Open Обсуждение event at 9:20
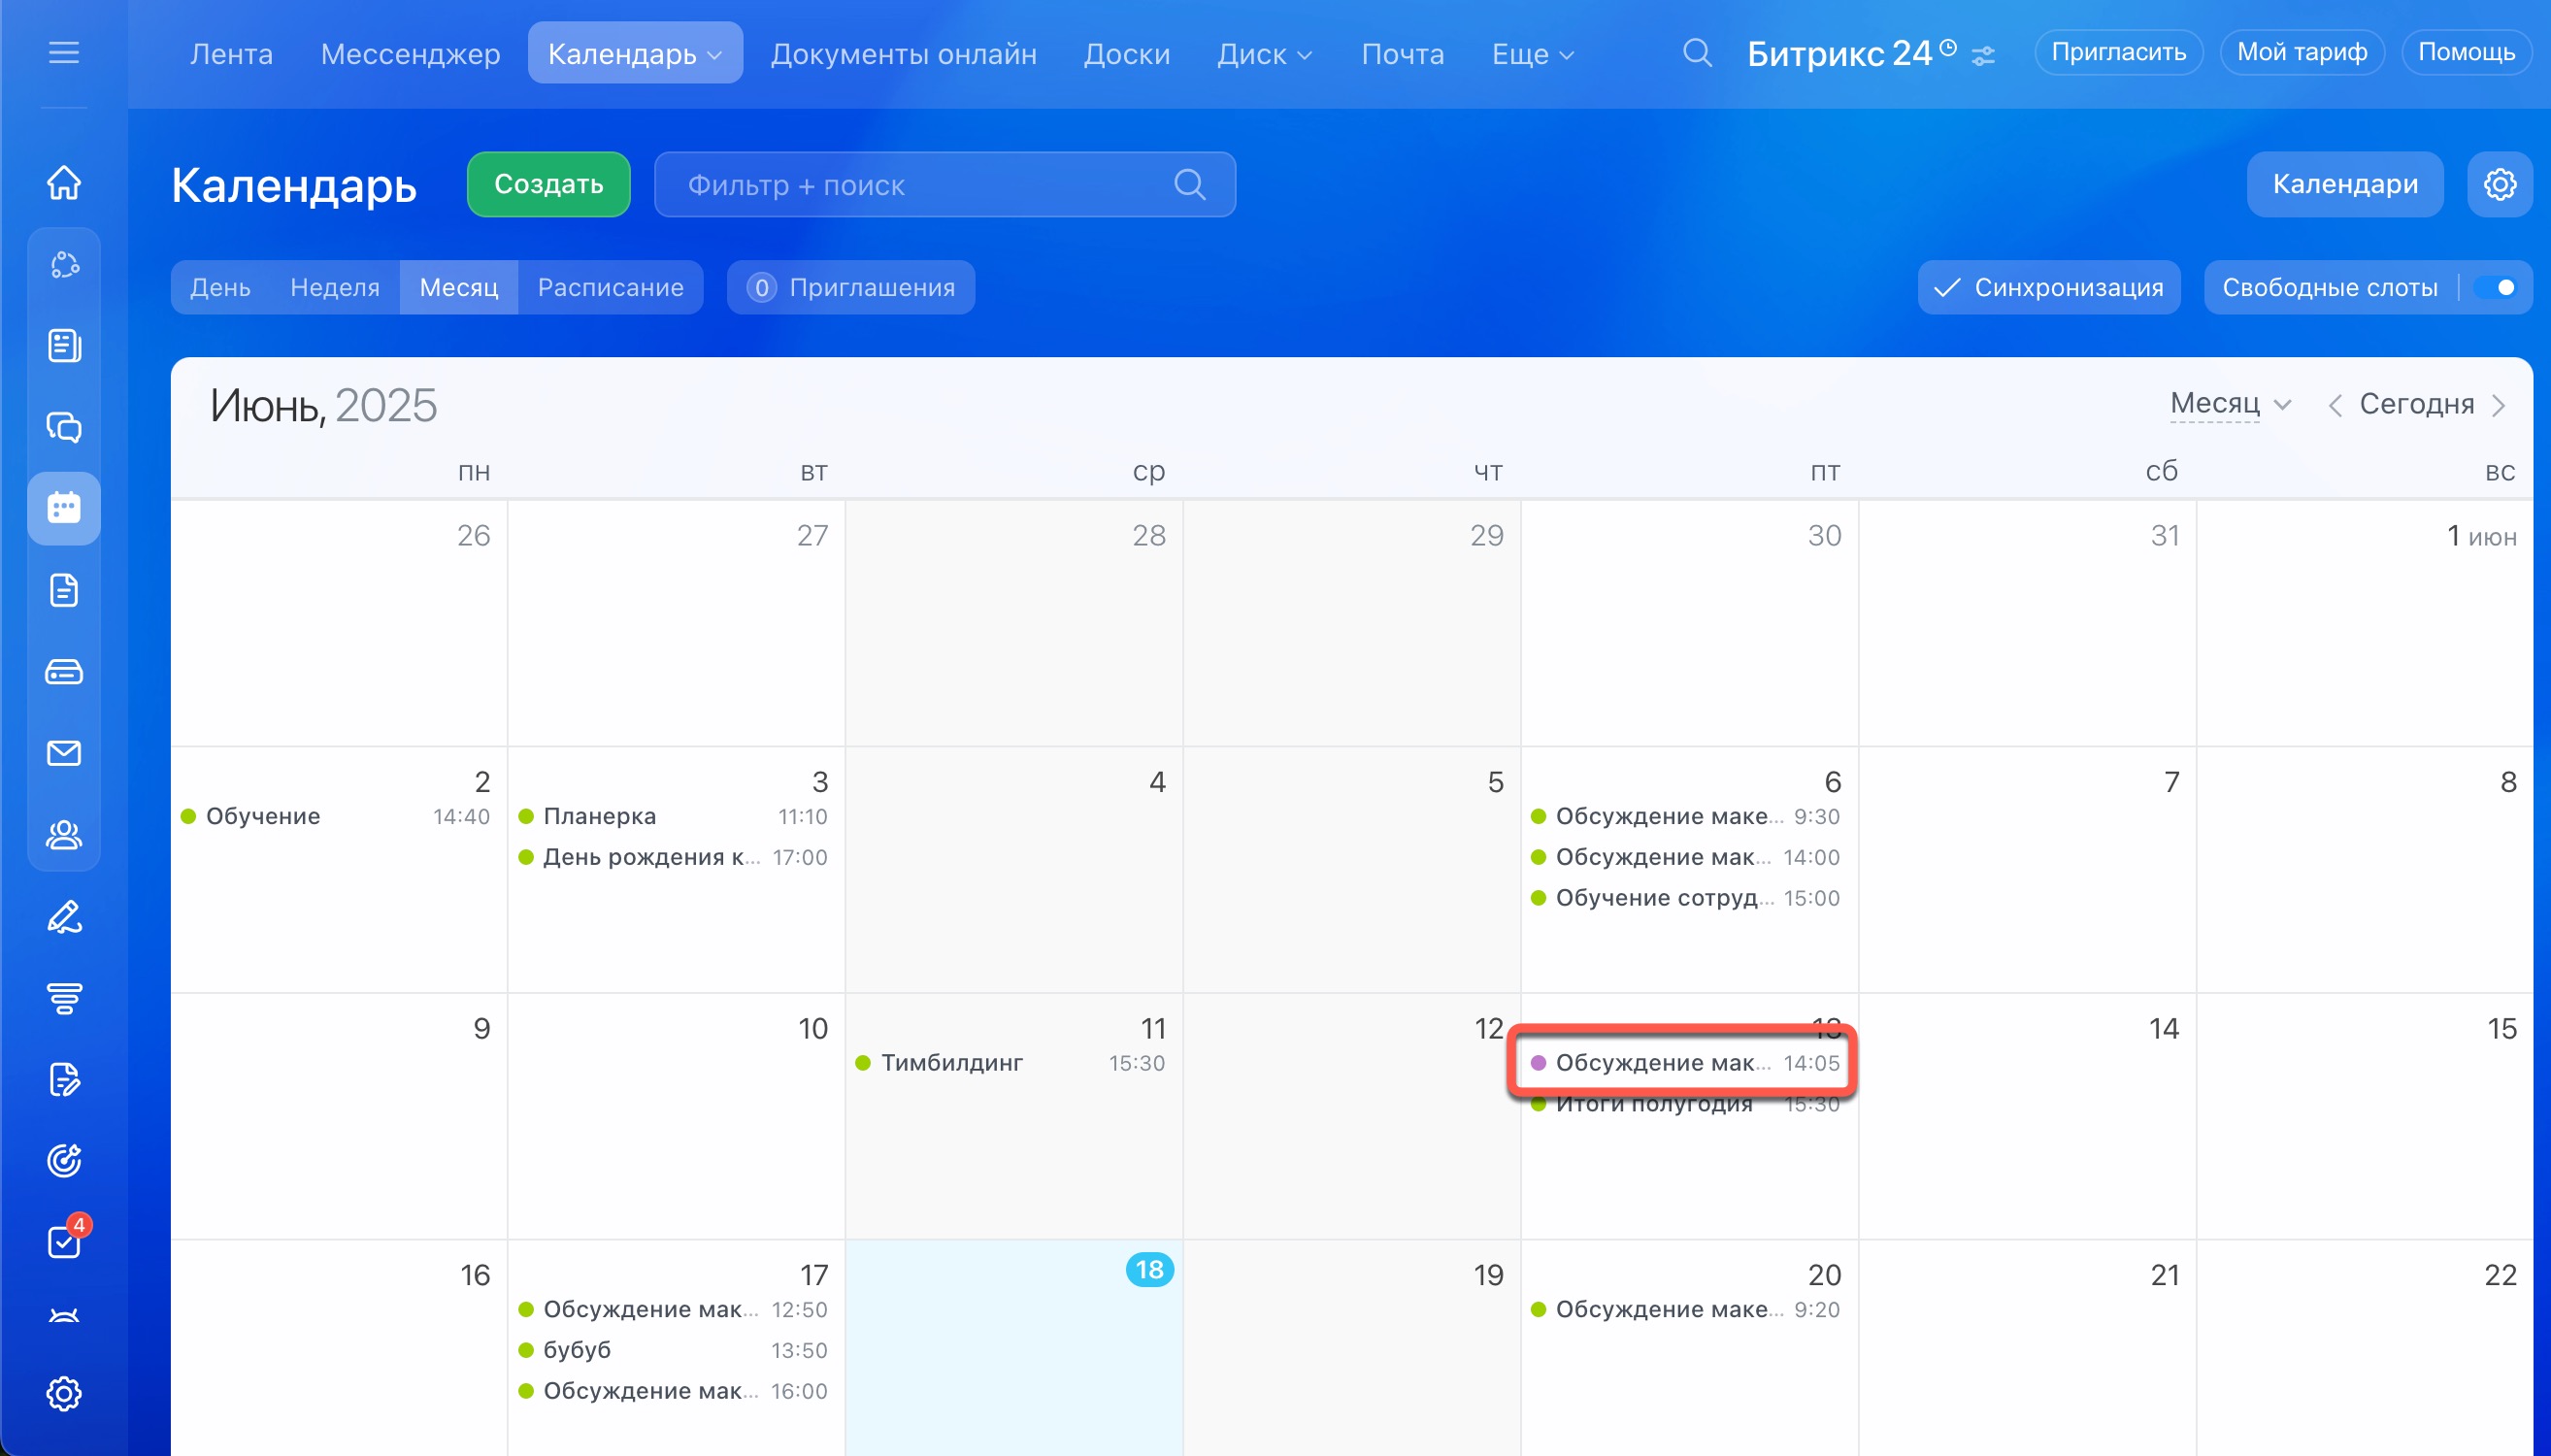Screen dimensions: 2551x1456 point(1686,1309)
